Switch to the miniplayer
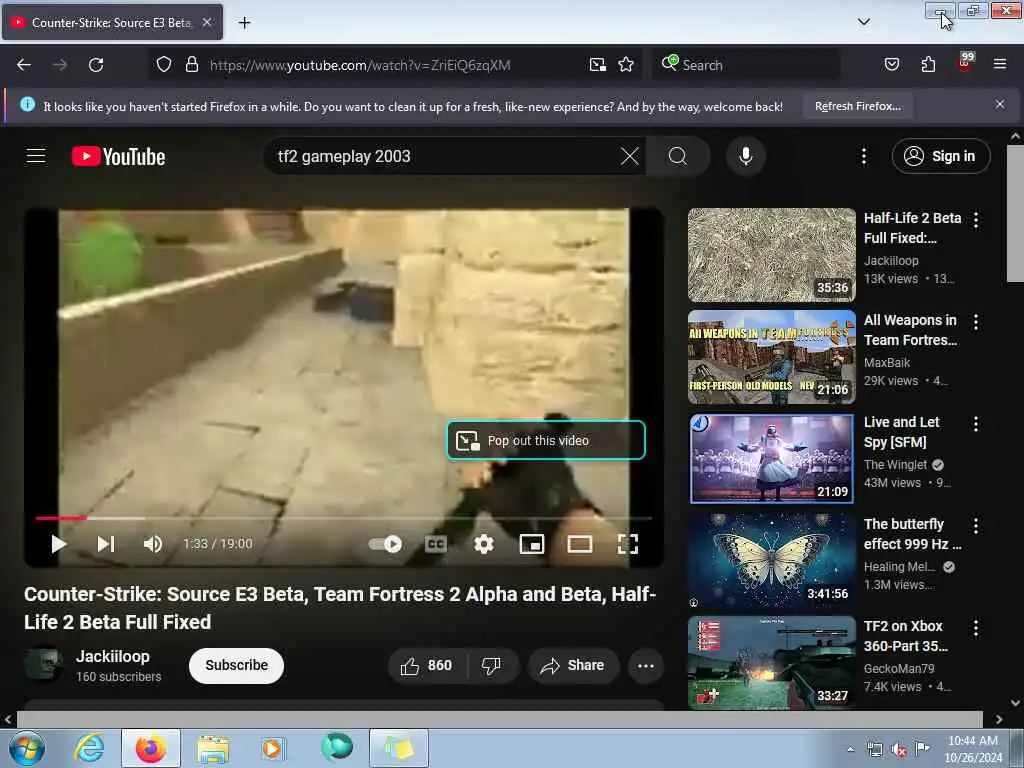Viewport: 1024px width, 768px height. pyautogui.click(x=532, y=544)
